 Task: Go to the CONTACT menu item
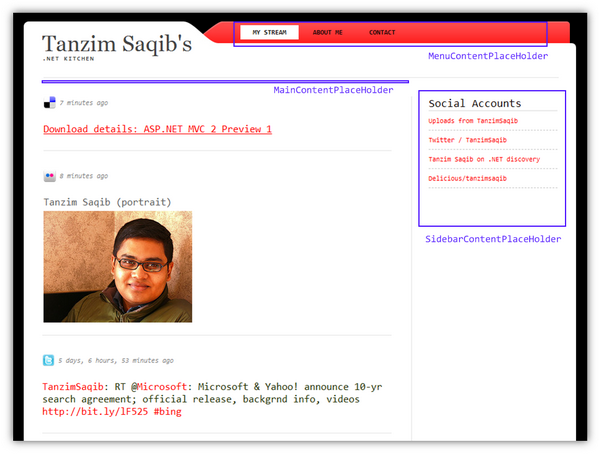tap(382, 33)
